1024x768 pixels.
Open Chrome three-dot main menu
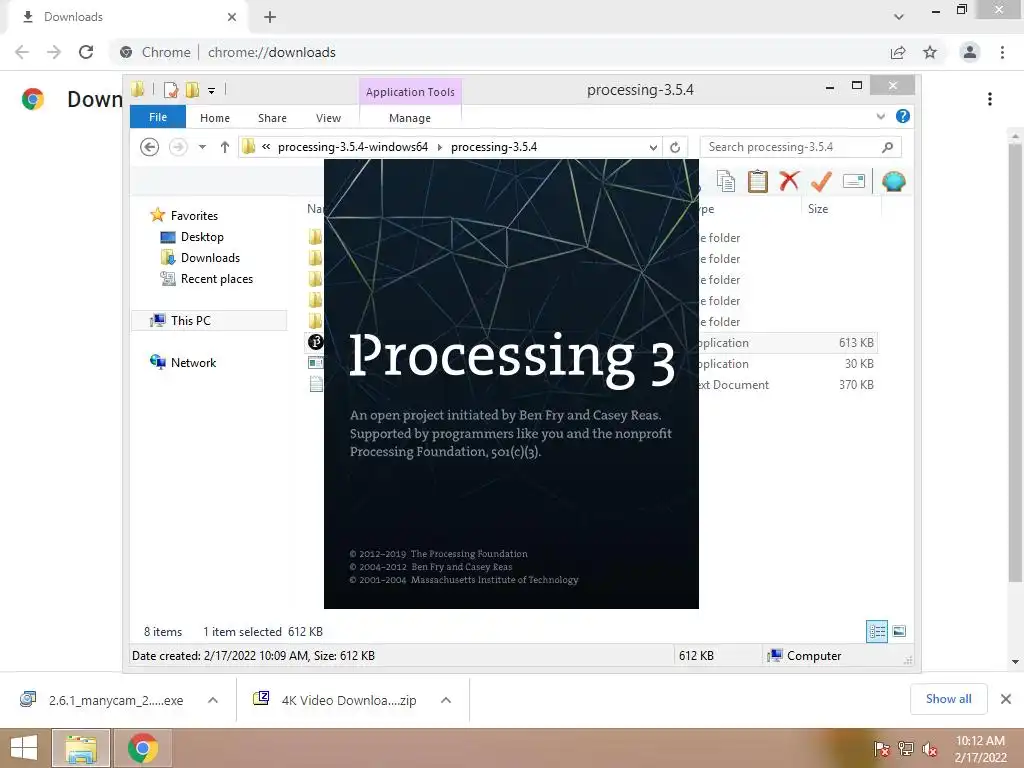[1002, 52]
